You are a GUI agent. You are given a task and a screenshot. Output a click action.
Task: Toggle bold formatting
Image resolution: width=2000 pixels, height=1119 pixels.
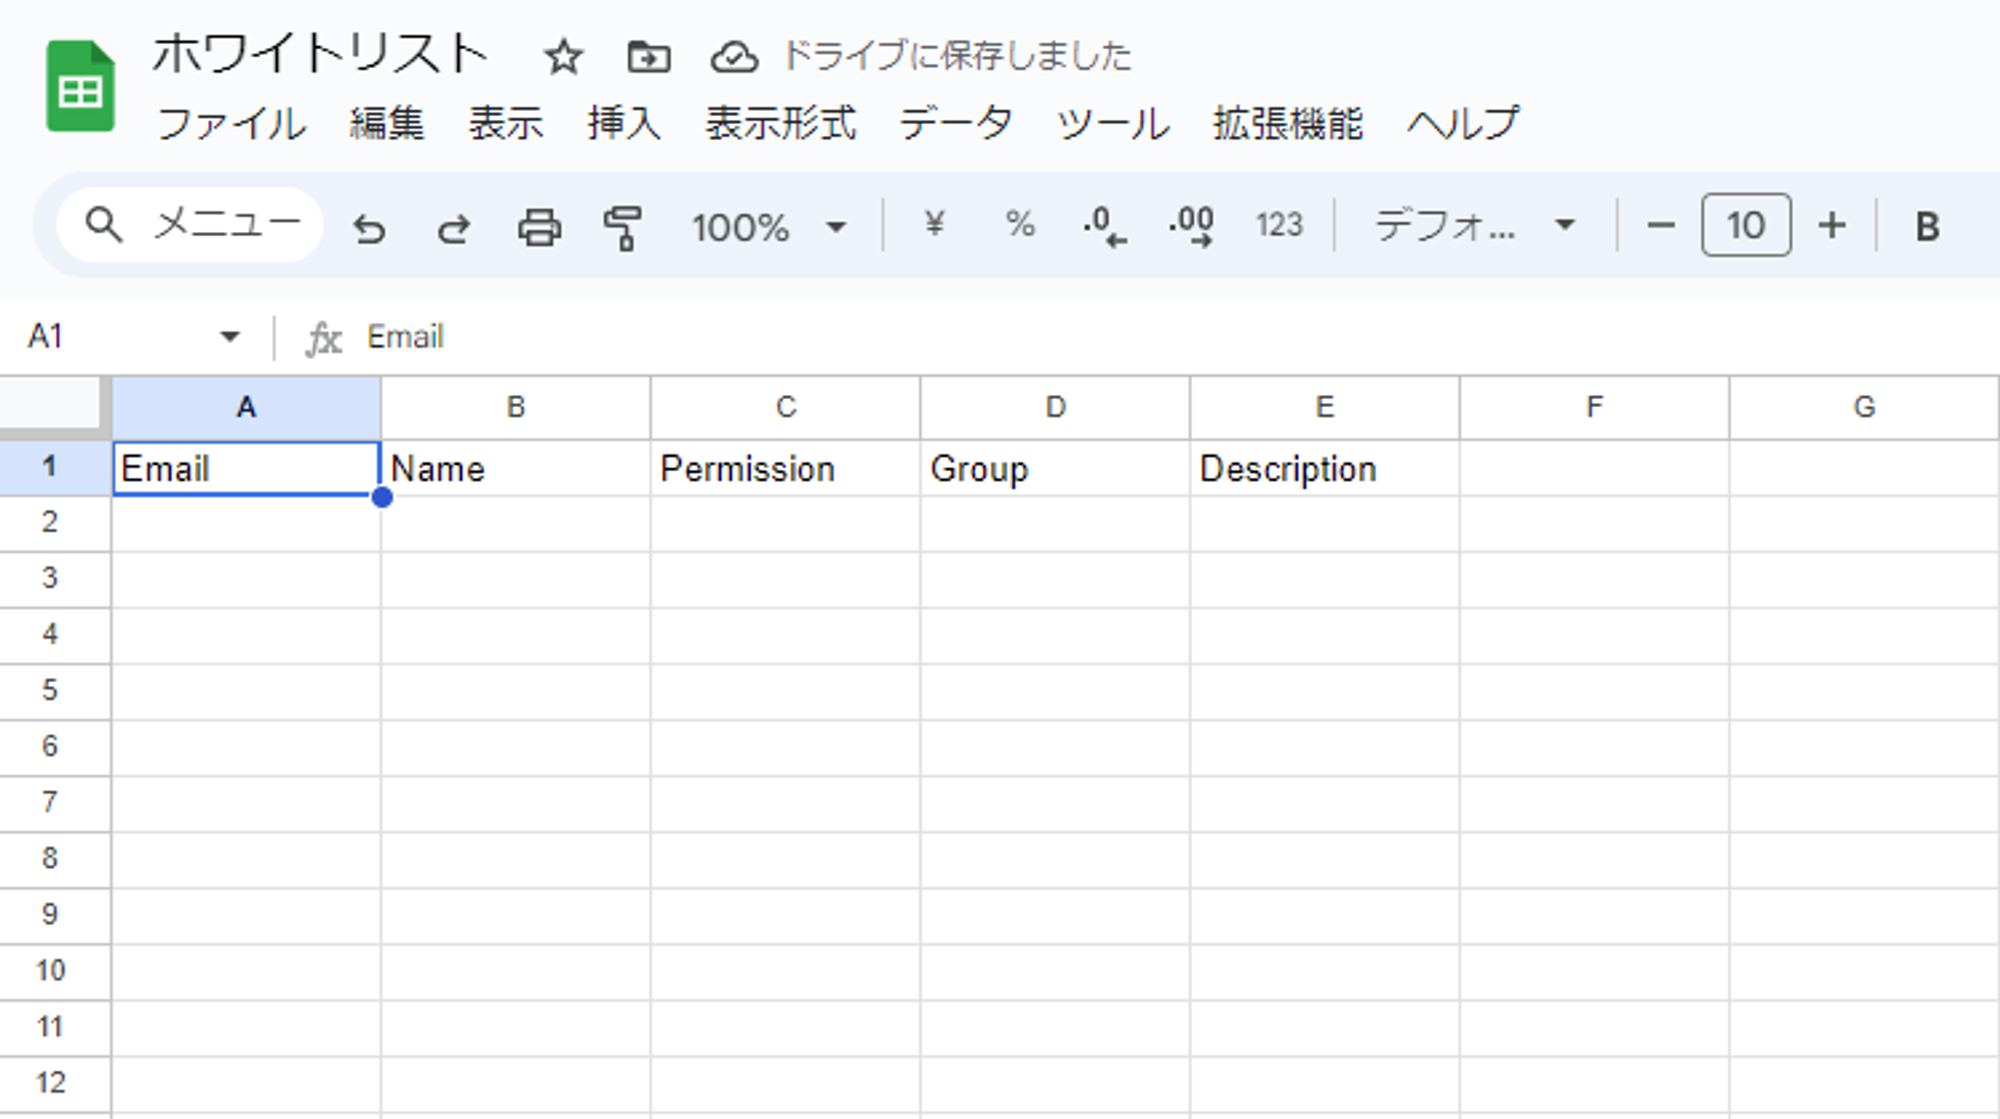[x=1927, y=227]
